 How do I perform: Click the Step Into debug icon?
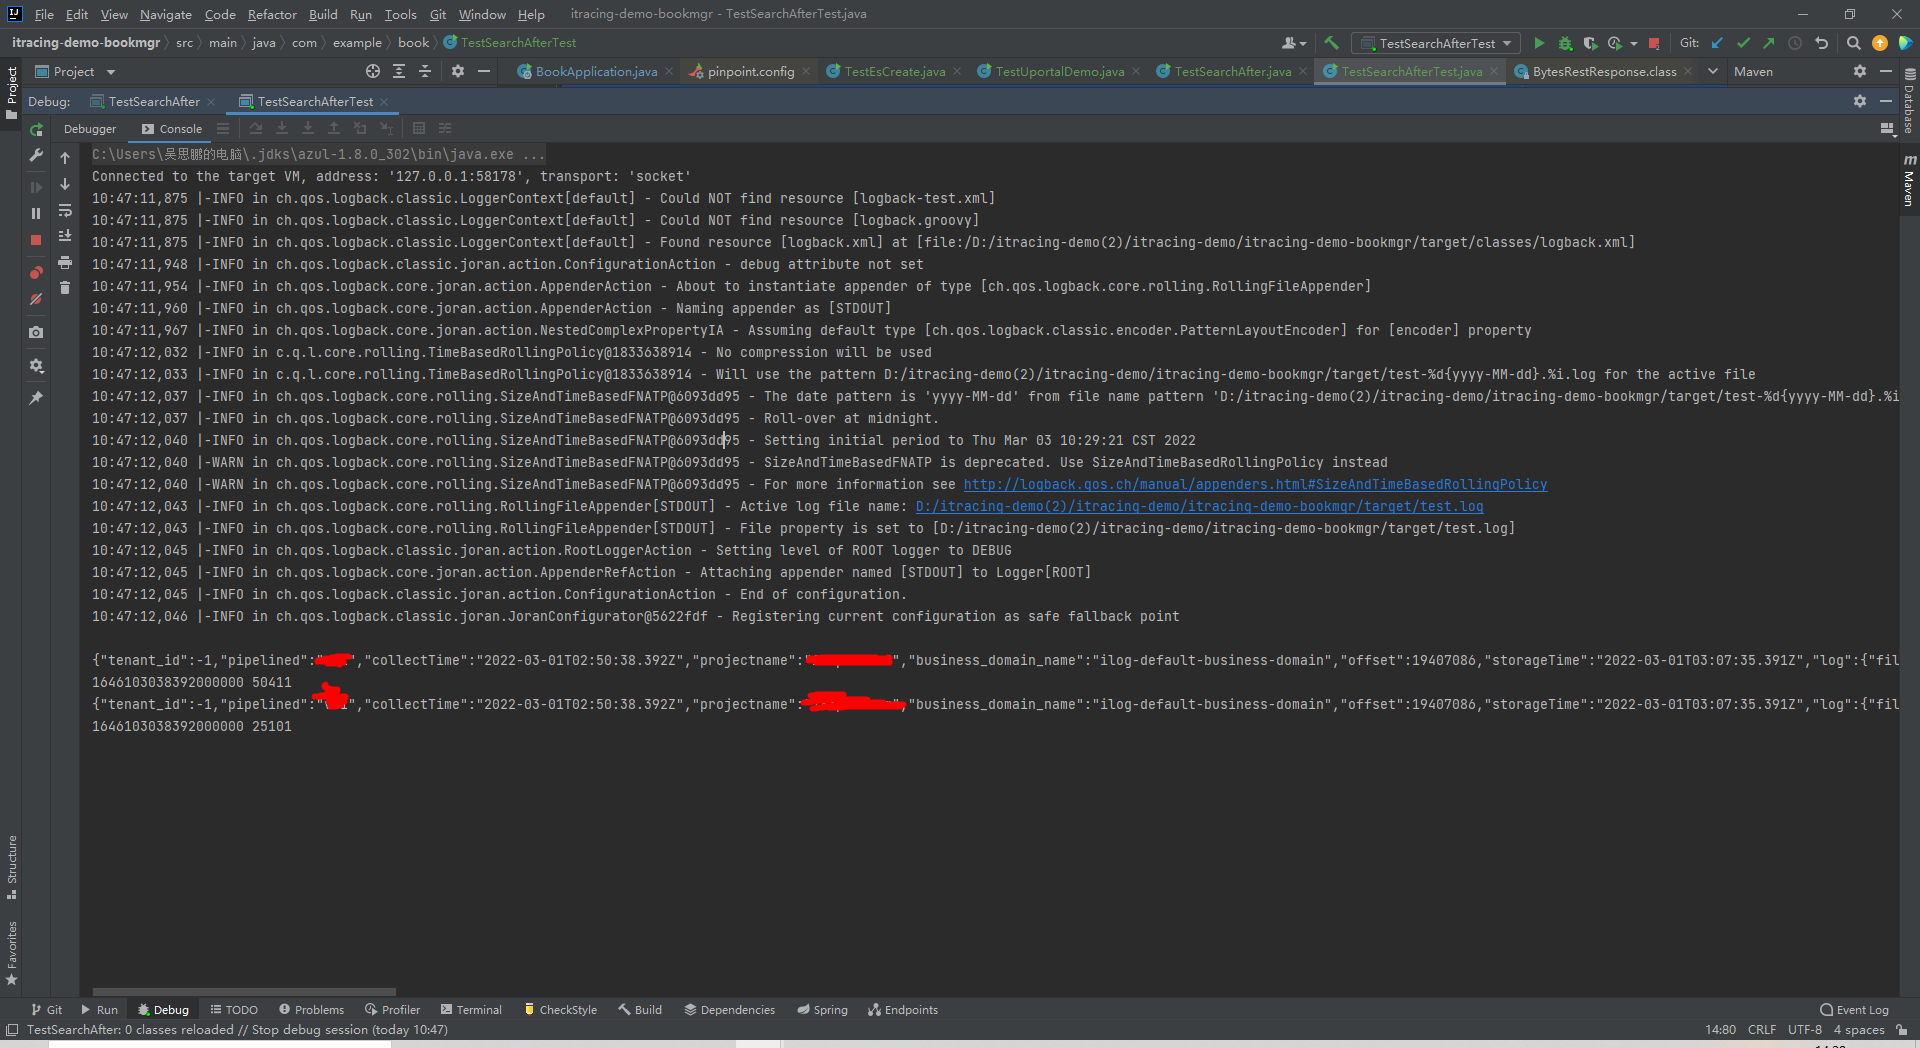[x=282, y=128]
